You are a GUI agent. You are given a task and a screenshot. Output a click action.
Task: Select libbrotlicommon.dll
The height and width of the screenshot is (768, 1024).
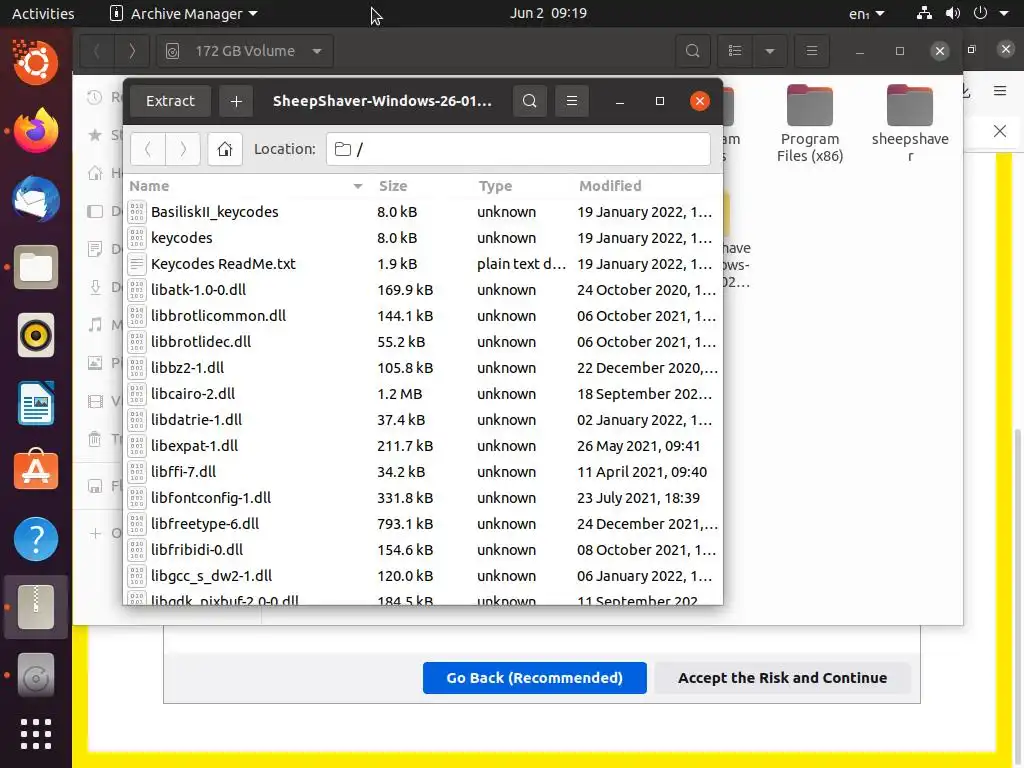pos(423,316)
